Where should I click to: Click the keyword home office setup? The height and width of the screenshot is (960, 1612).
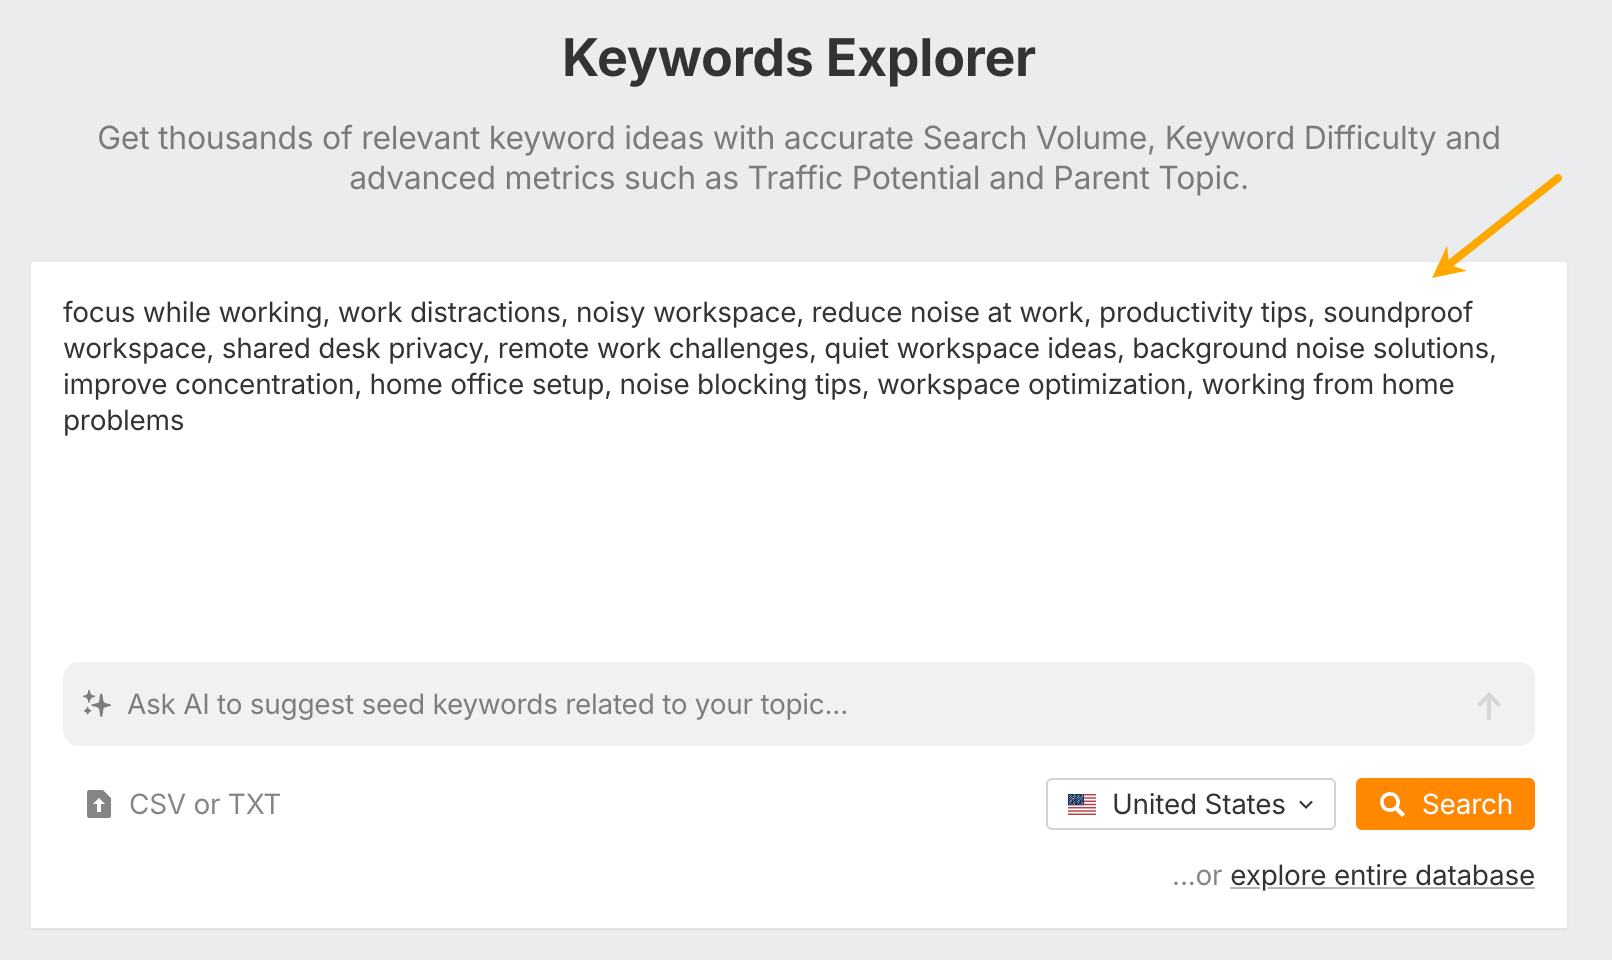(x=487, y=384)
